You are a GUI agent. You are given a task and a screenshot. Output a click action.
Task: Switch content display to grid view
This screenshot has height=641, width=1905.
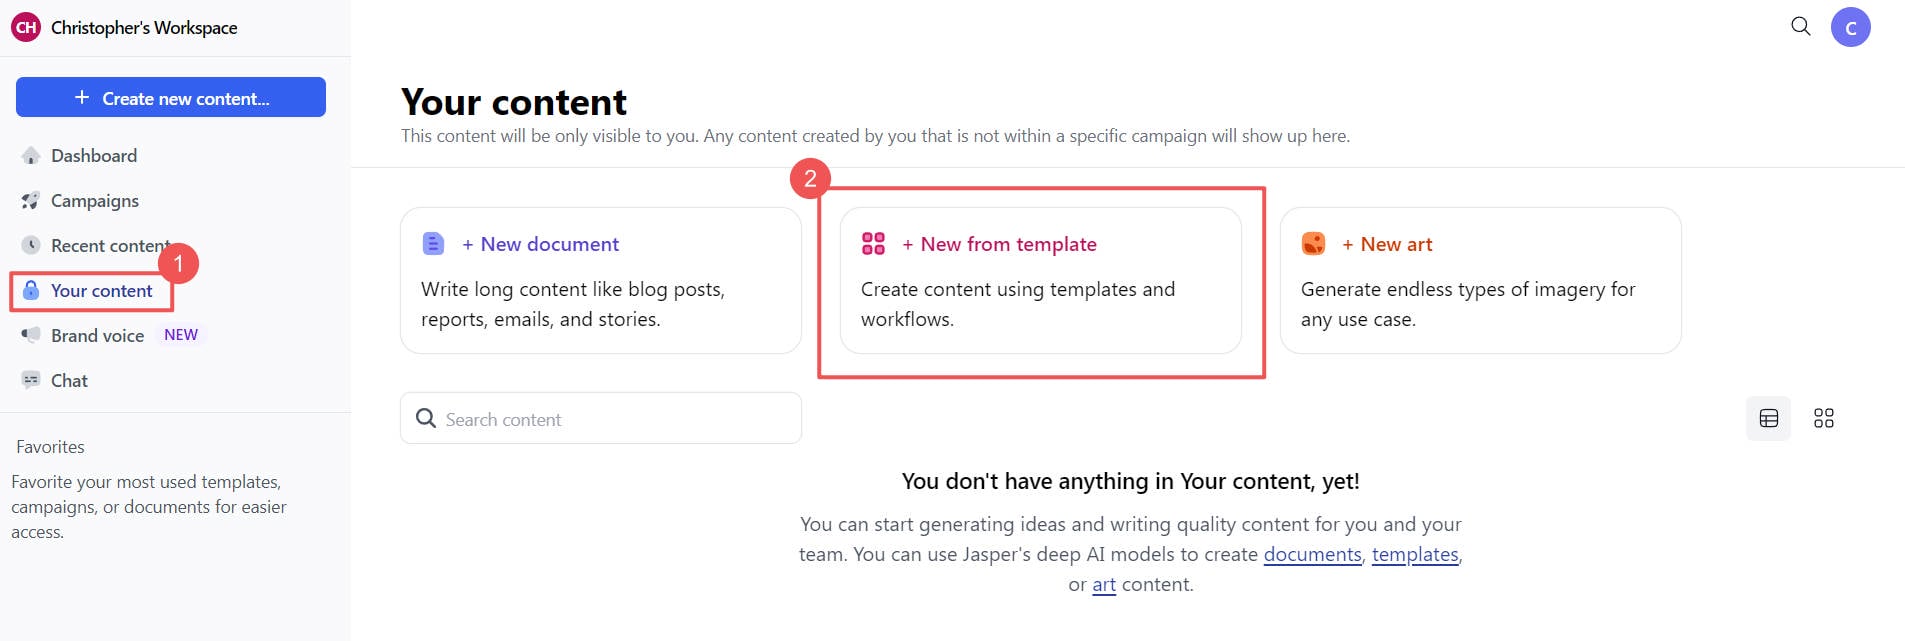click(1823, 418)
